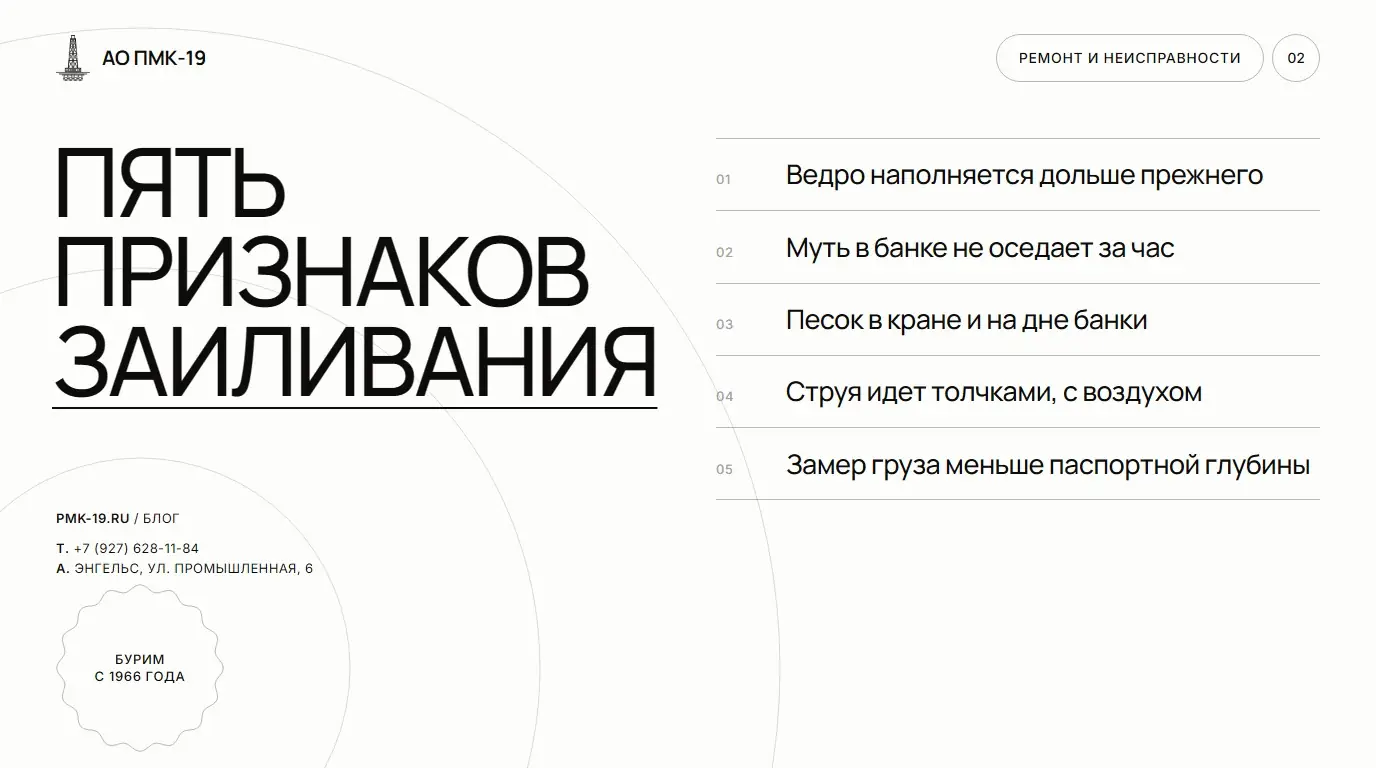This screenshot has height=768, width=1376.
Task: Click list number 01
Action: click(x=724, y=179)
